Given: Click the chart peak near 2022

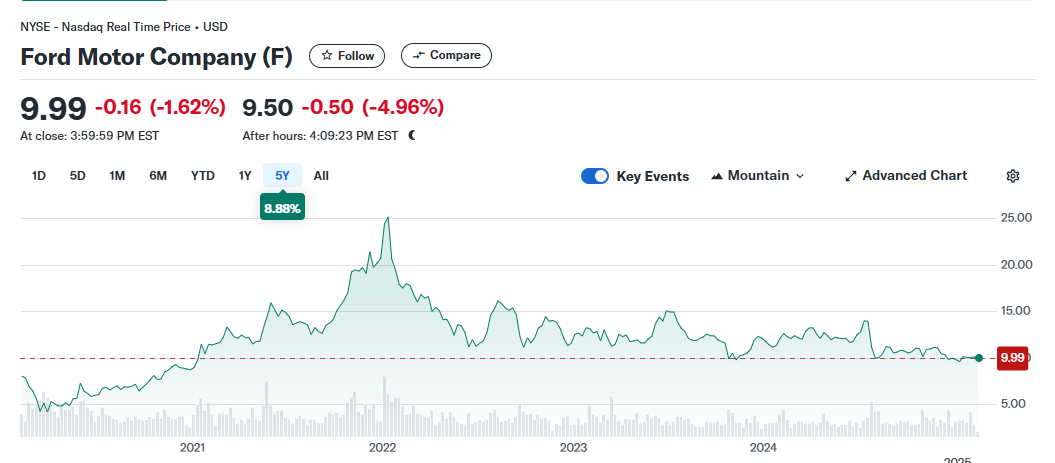Looking at the screenshot, I should (x=387, y=219).
